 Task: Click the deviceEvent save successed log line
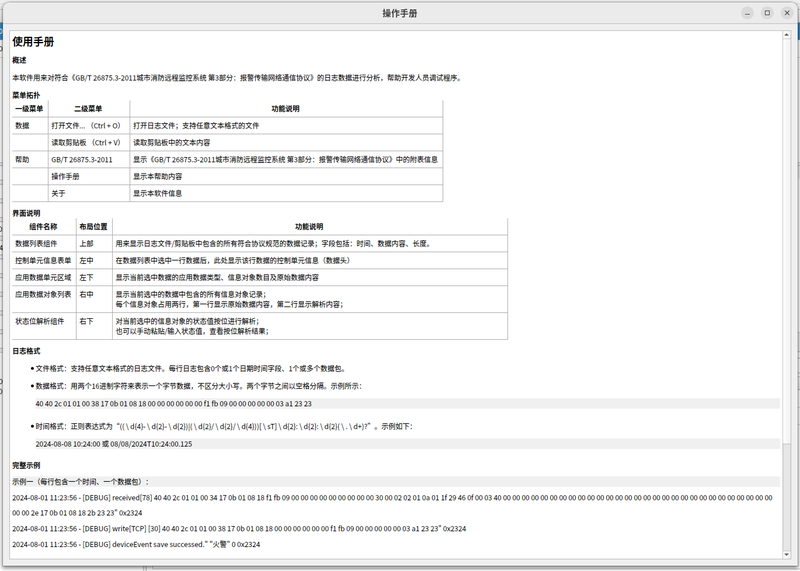point(136,544)
